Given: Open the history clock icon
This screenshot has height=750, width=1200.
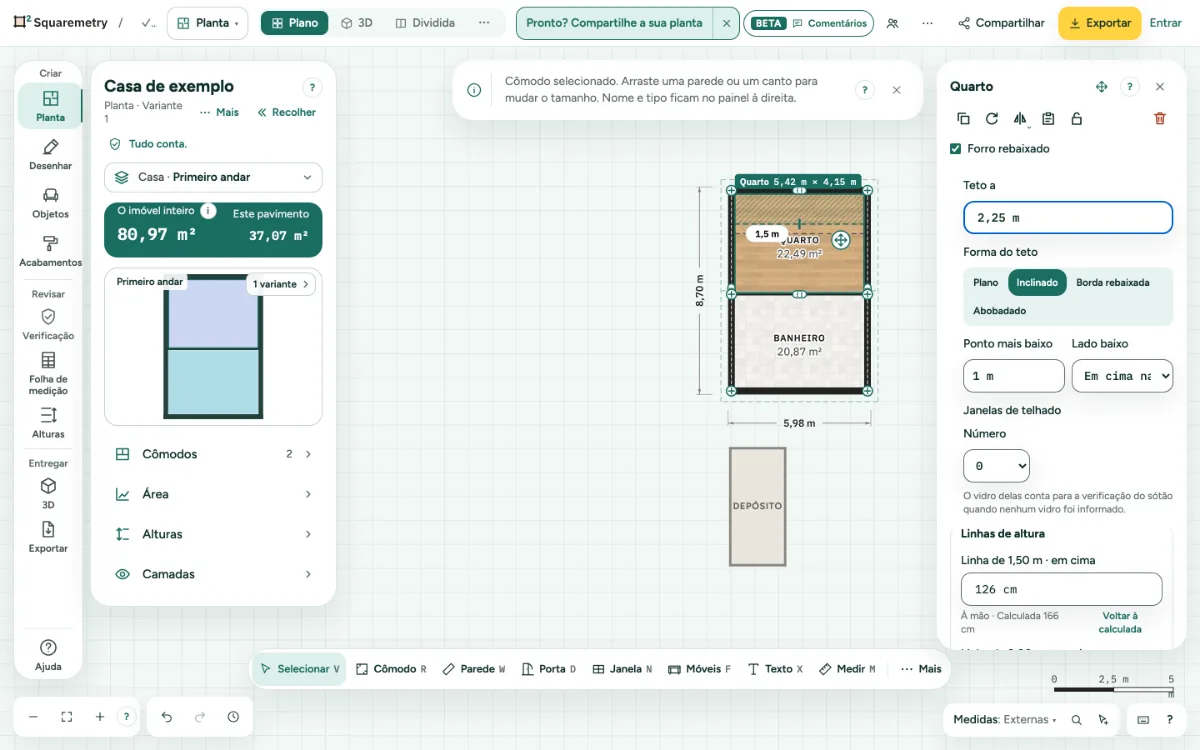Looking at the screenshot, I should 233,717.
